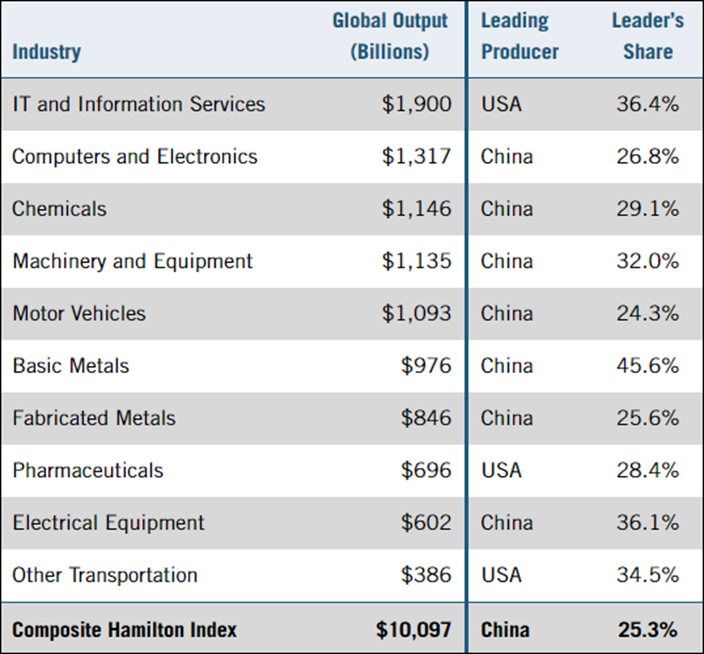Select the $10,097 total output value
The height and width of the screenshot is (654, 704).
[413, 630]
